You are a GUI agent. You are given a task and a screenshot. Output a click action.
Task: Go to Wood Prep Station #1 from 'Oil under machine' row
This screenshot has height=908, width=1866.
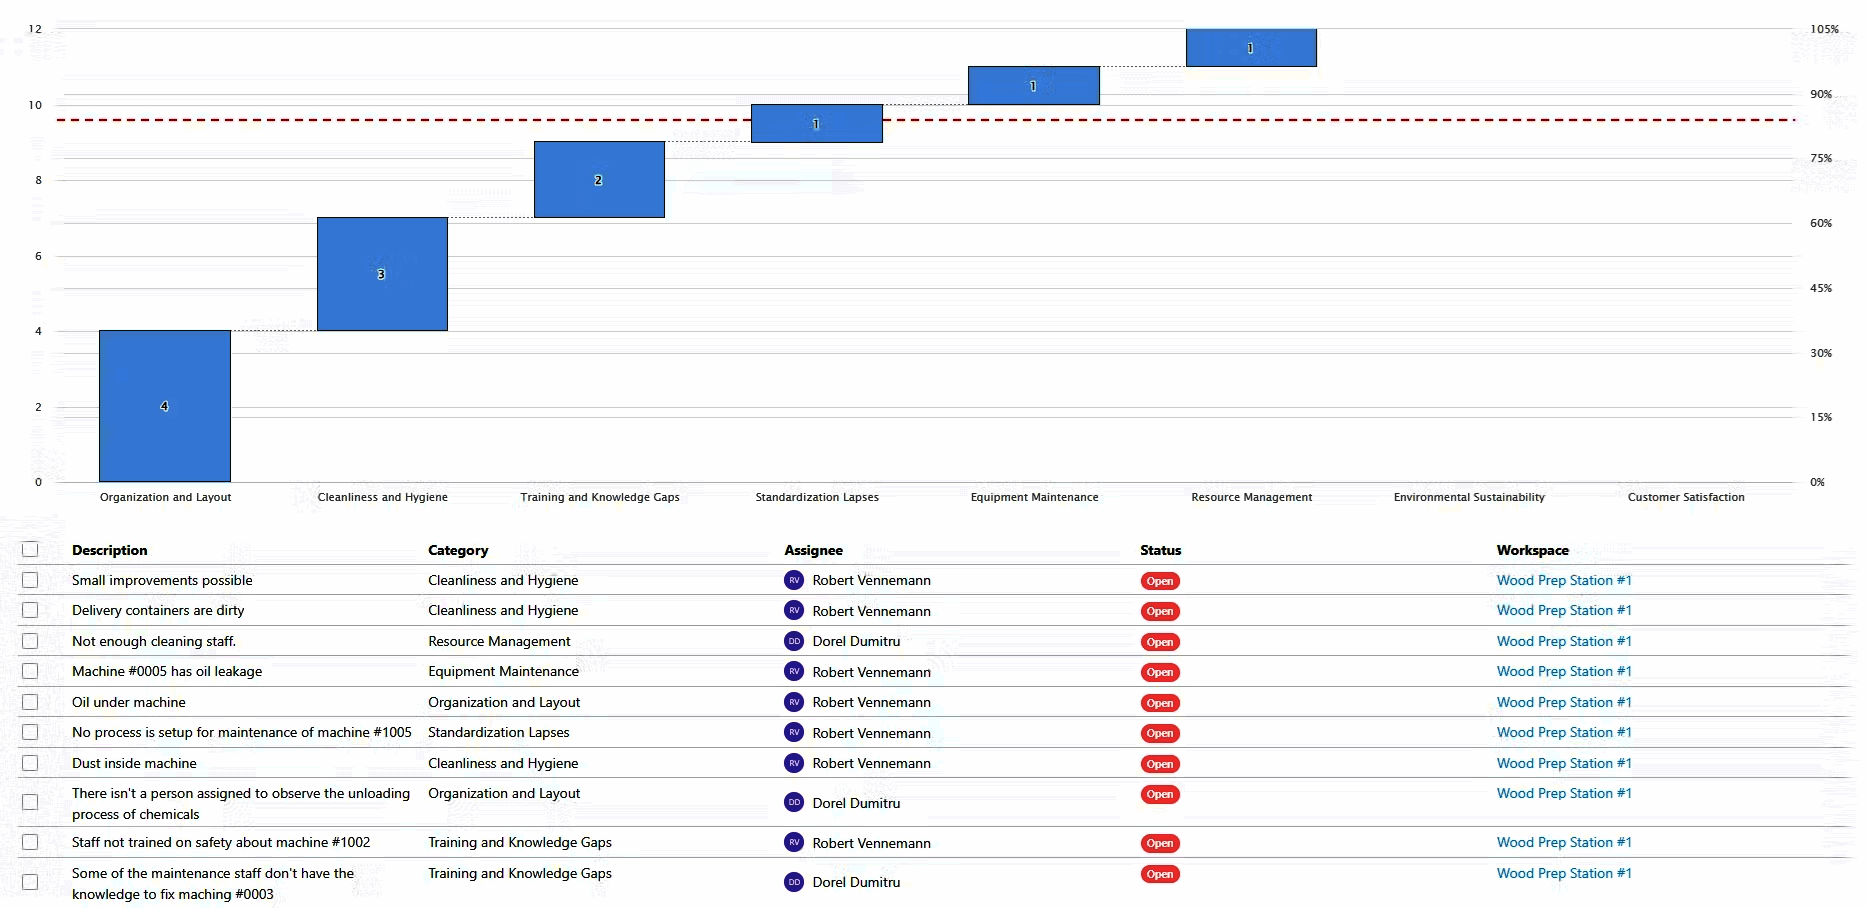tap(1564, 702)
